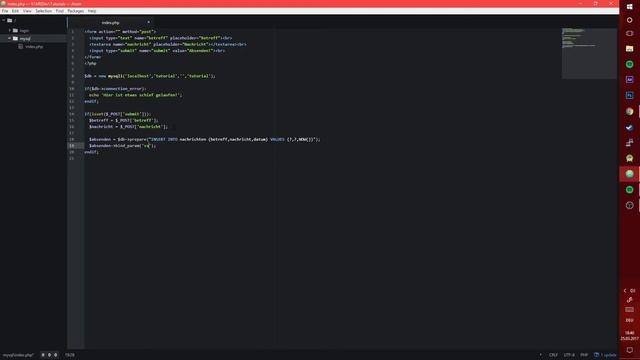Image resolution: width=640 pixels, height=360 pixels.
Task: Open the Adobe After Effects taskbar icon
Action: [629, 80]
